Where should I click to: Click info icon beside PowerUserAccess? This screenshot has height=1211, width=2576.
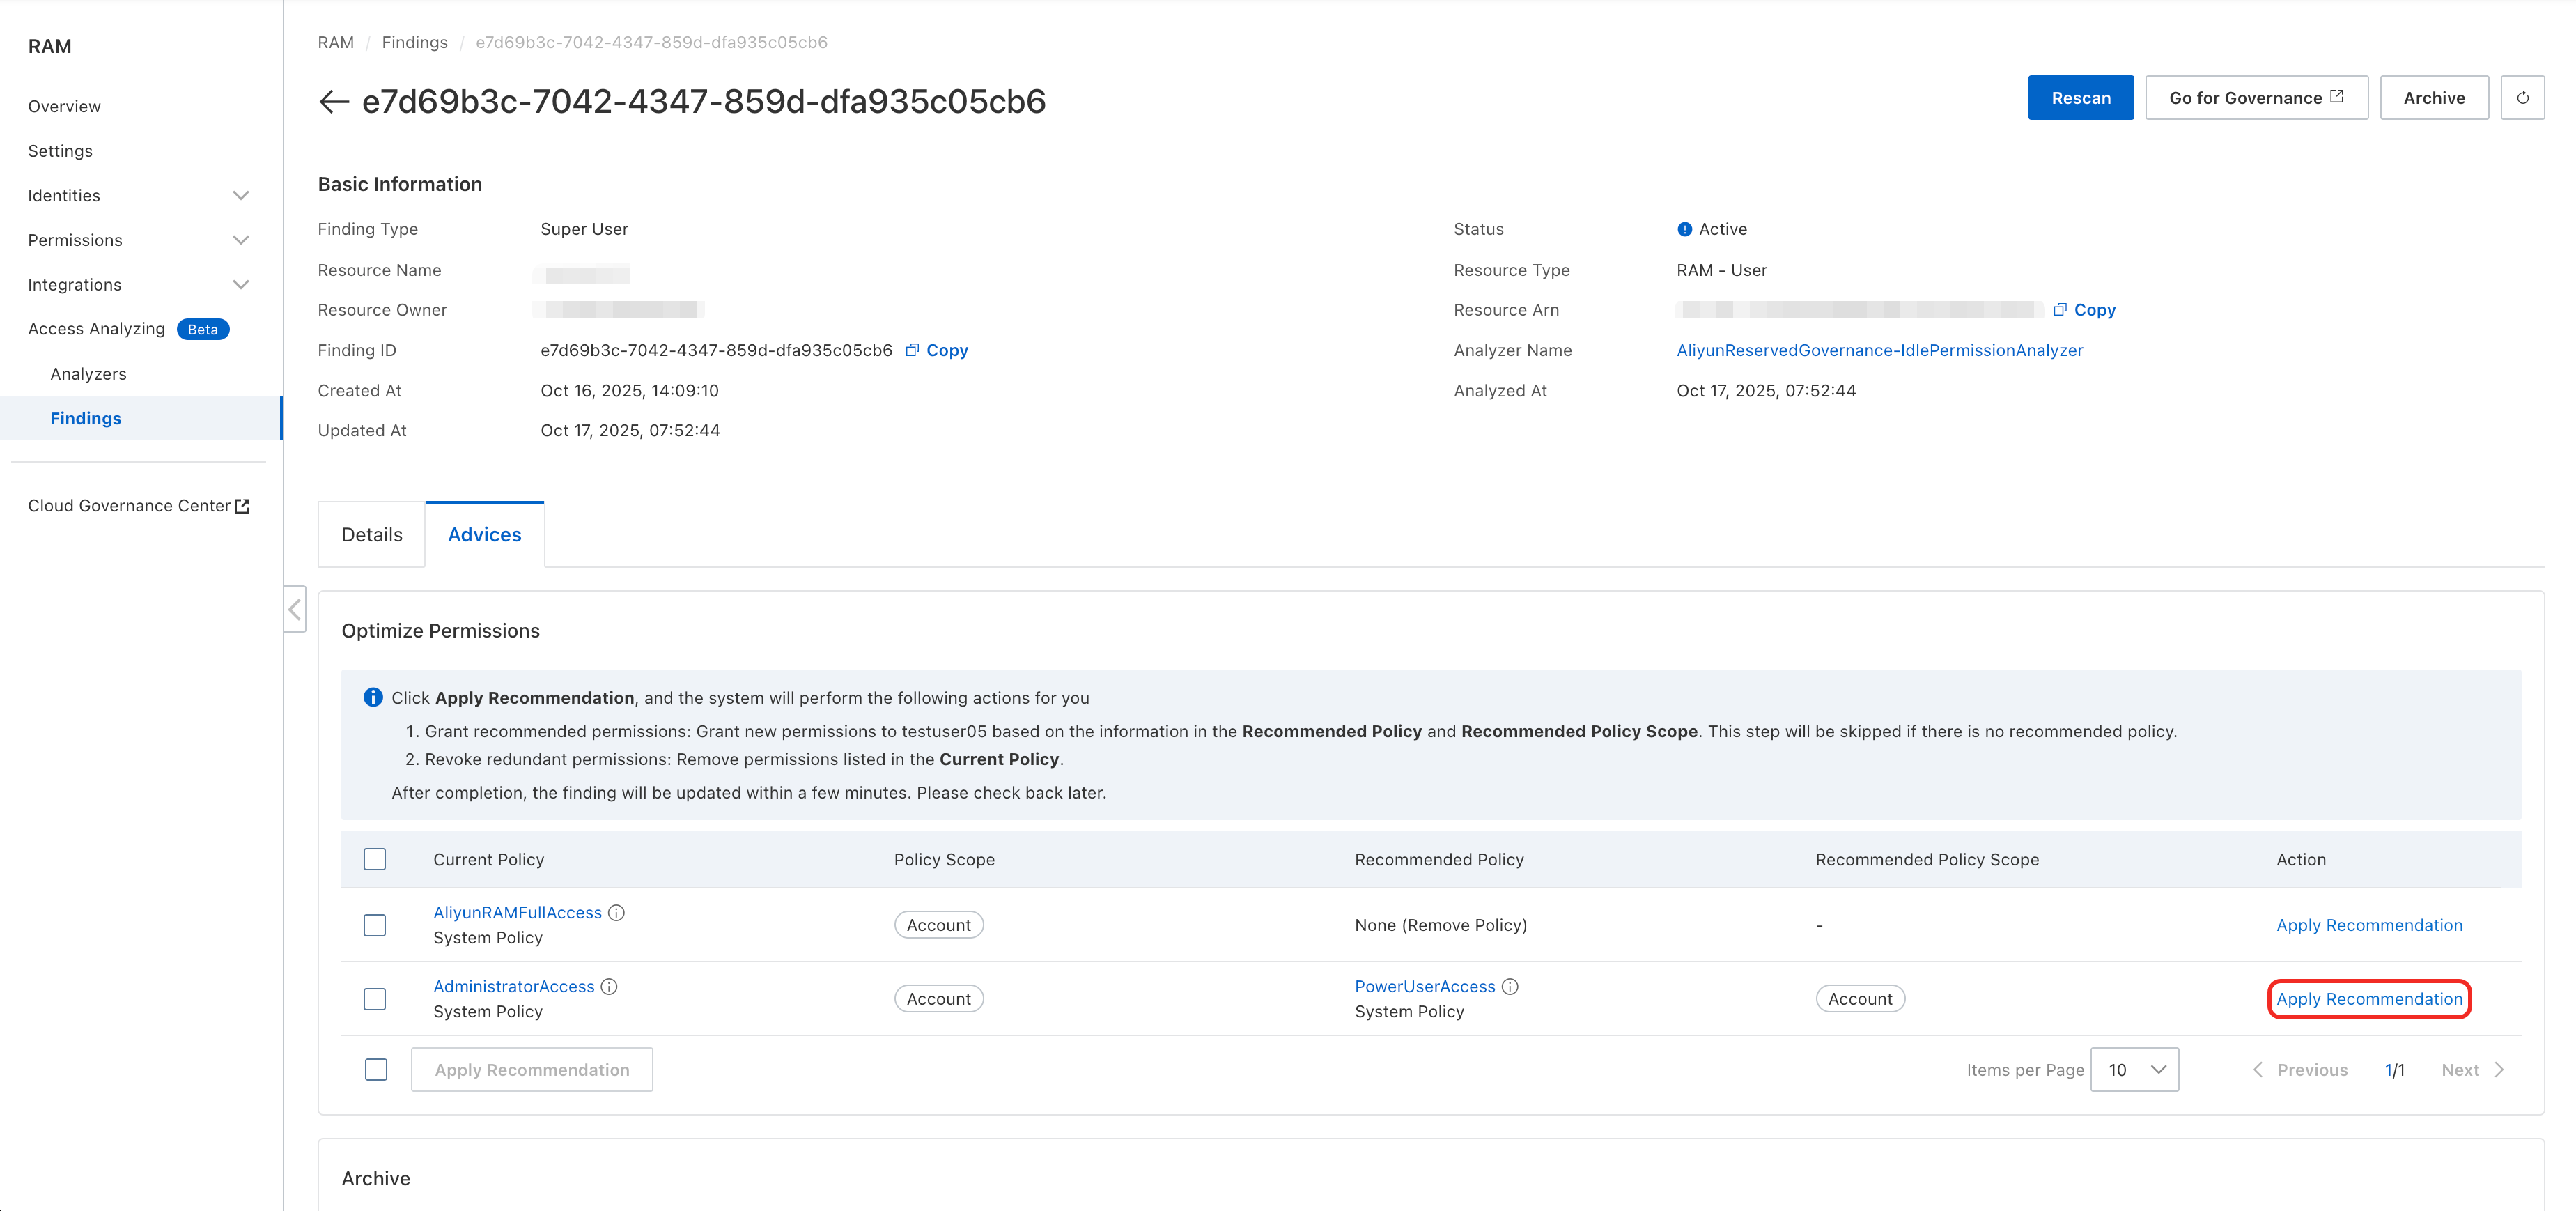coord(1510,986)
